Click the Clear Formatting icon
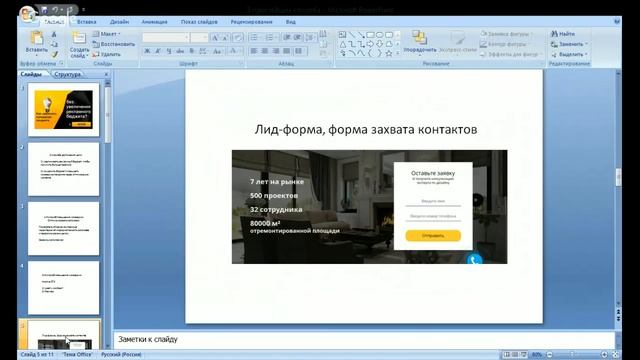This screenshot has height=360, width=640. click(x=238, y=38)
